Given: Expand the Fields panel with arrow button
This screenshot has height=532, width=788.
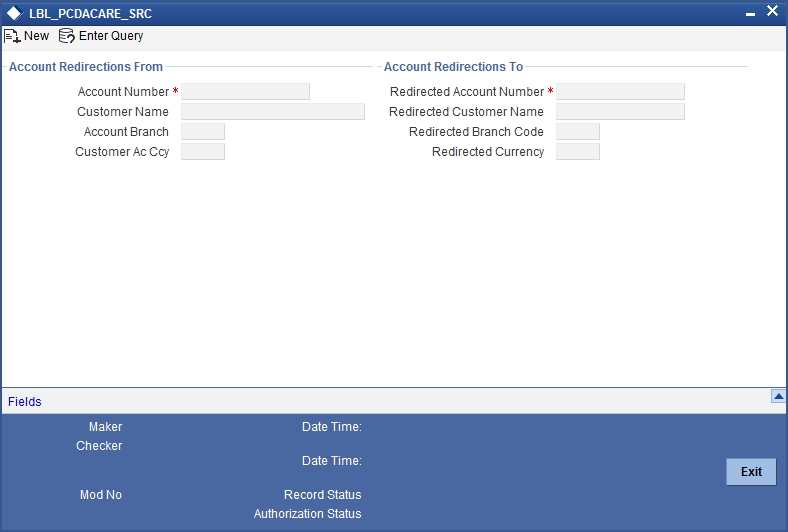Looking at the screenshot, I should click(x=778, y=396).
